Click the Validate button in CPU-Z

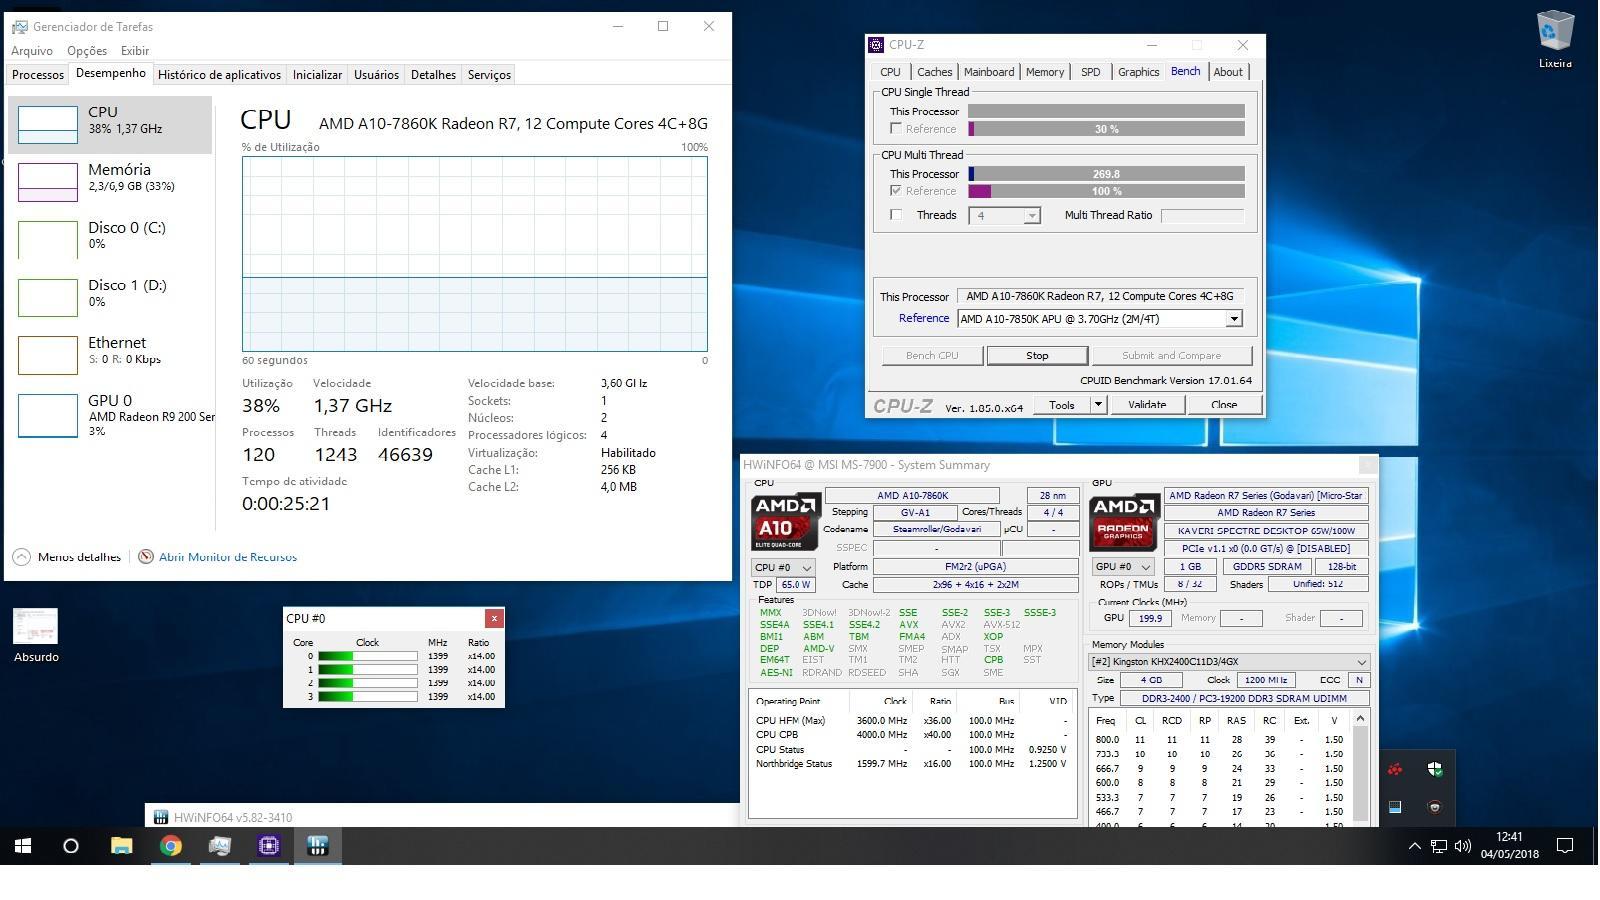(1147, 405)
